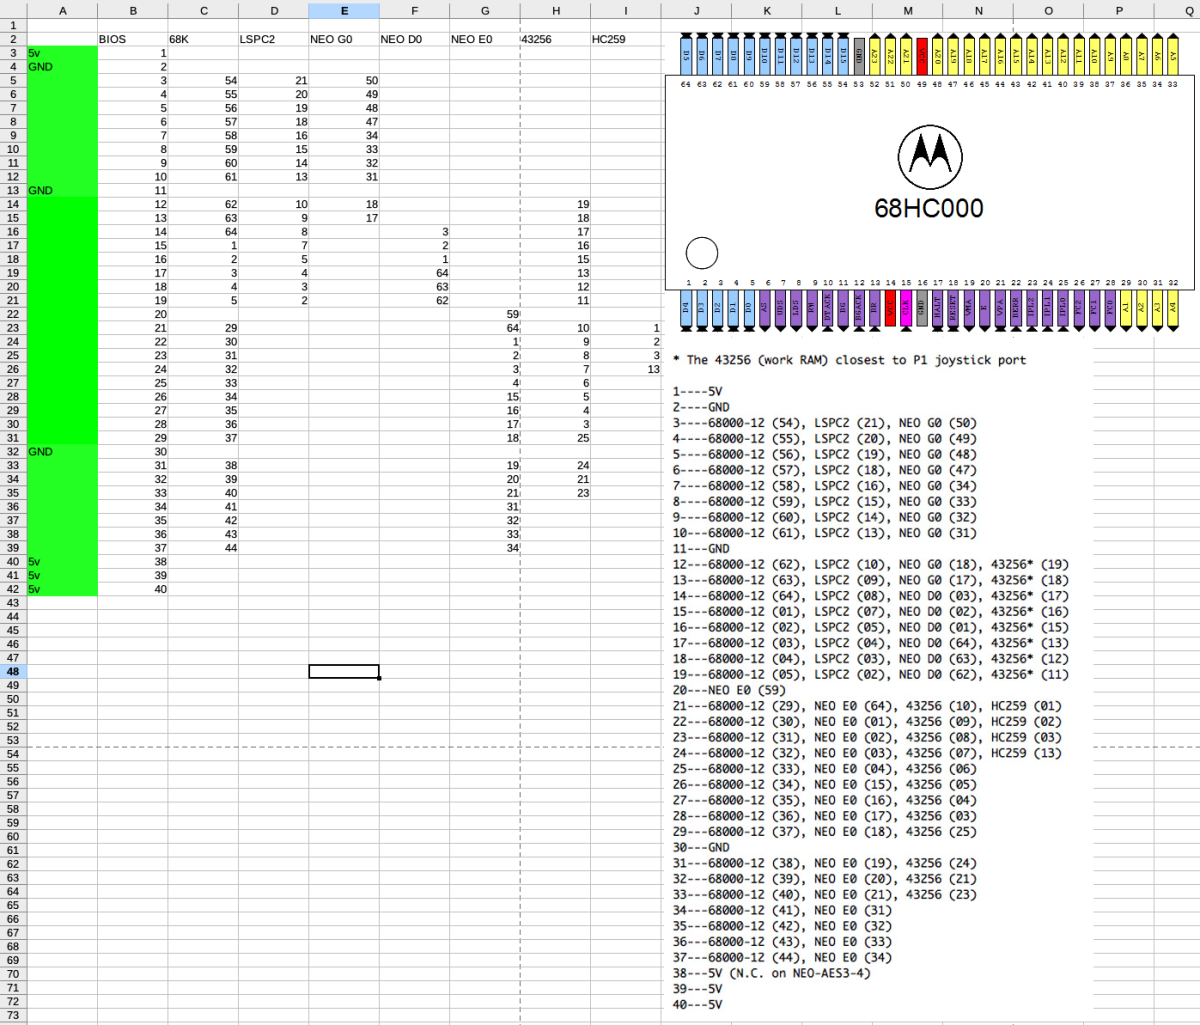Select row 13 header

13,190
